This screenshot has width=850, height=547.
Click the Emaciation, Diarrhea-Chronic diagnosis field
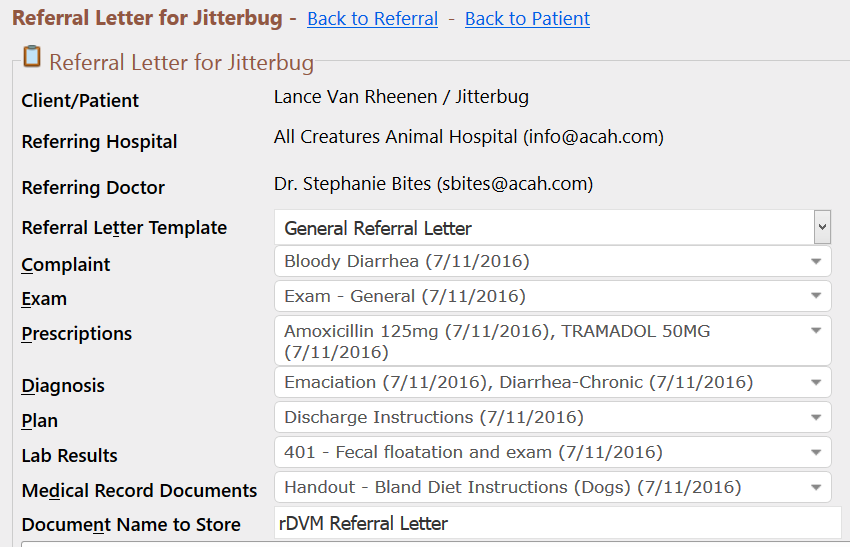click(553, 383)
